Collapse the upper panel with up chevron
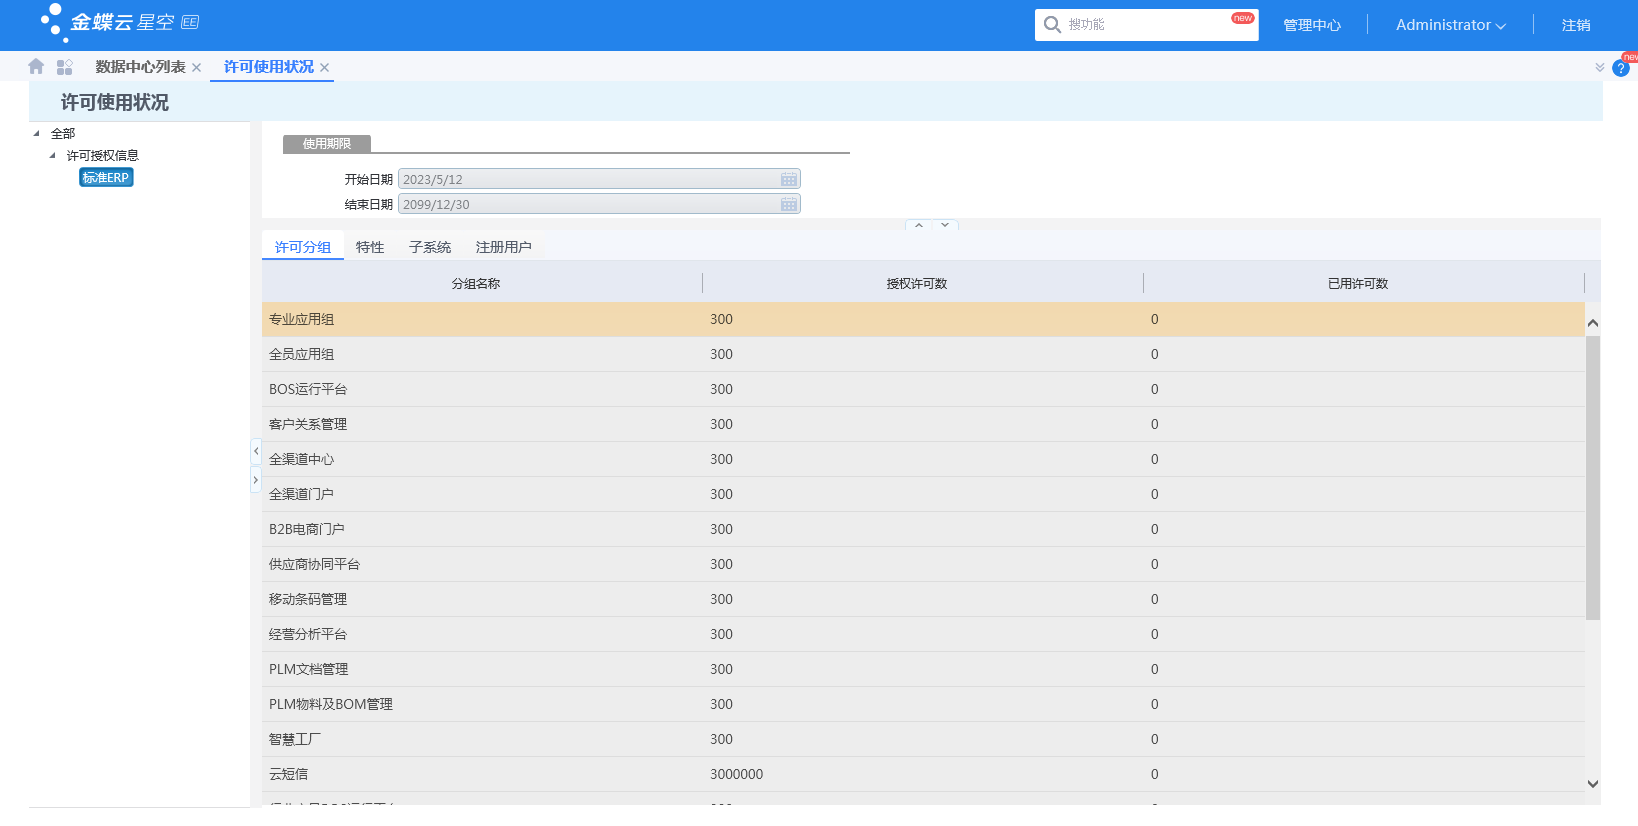Image resolution: width=1638 pixels, height=826 pixels. 919,225
